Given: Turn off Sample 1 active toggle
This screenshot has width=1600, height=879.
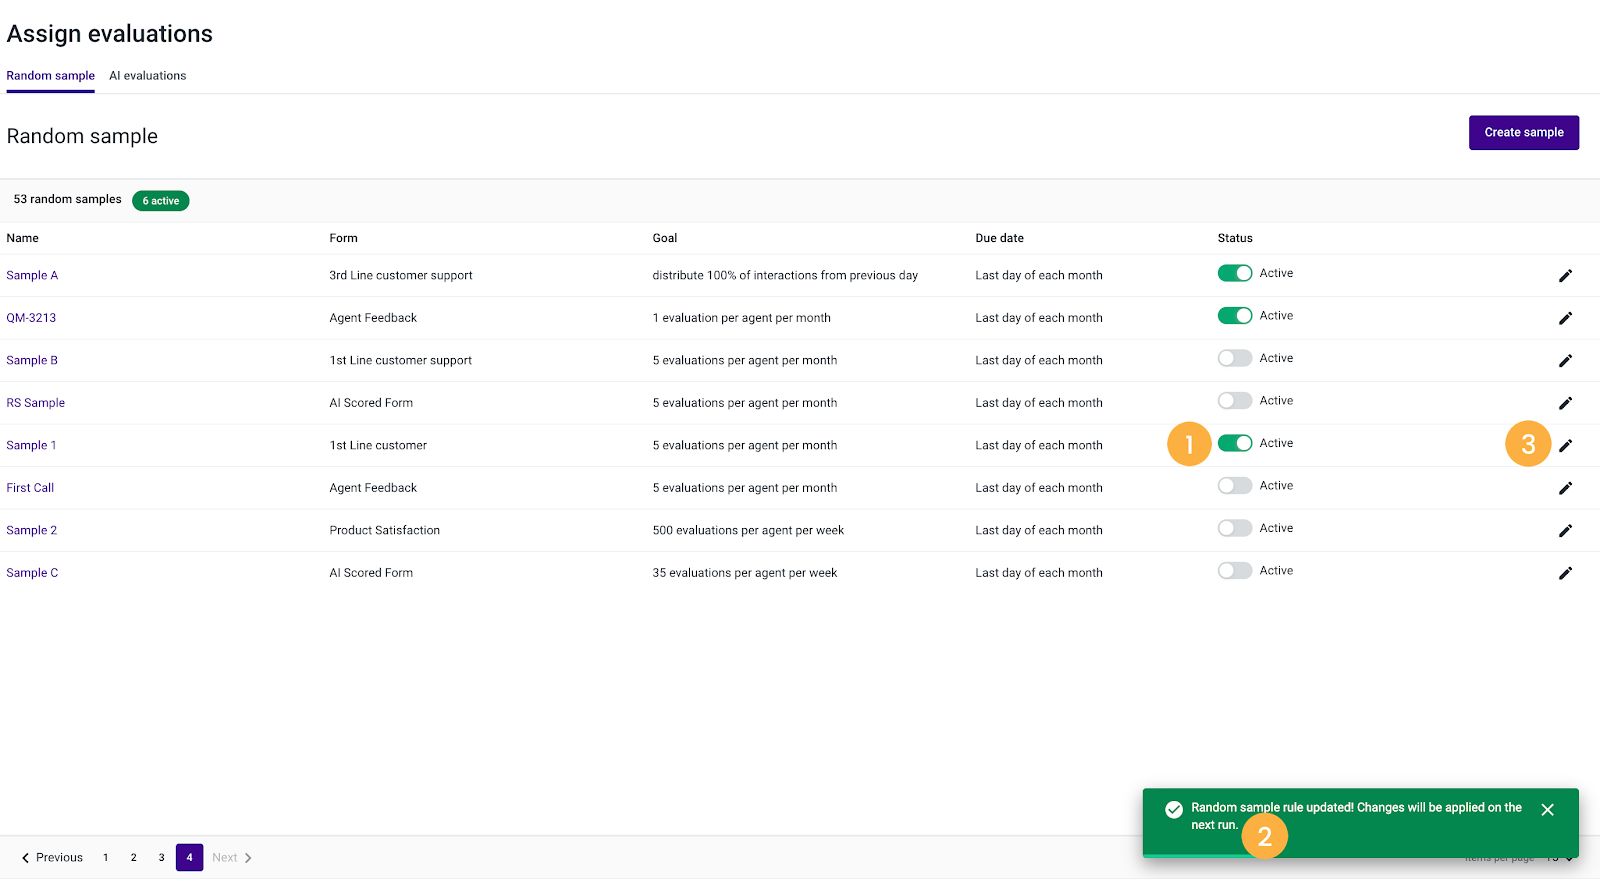Looking at the screenshot, I should point(1235,443).
